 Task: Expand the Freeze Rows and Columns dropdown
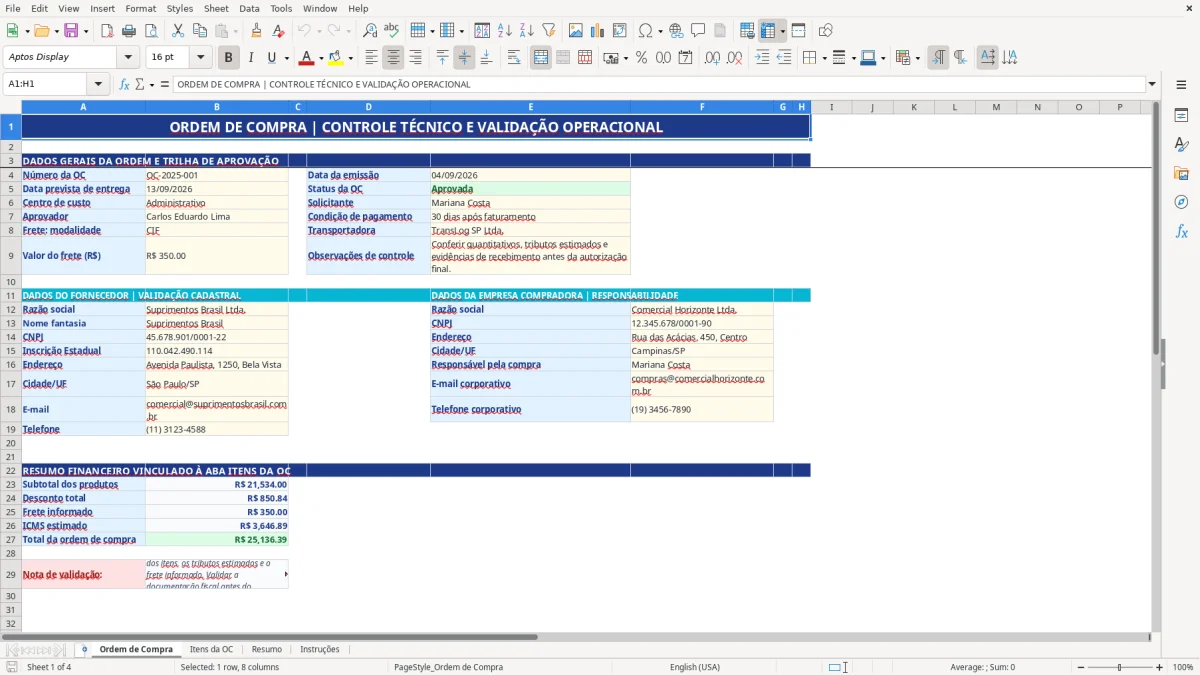click(783, 31)
